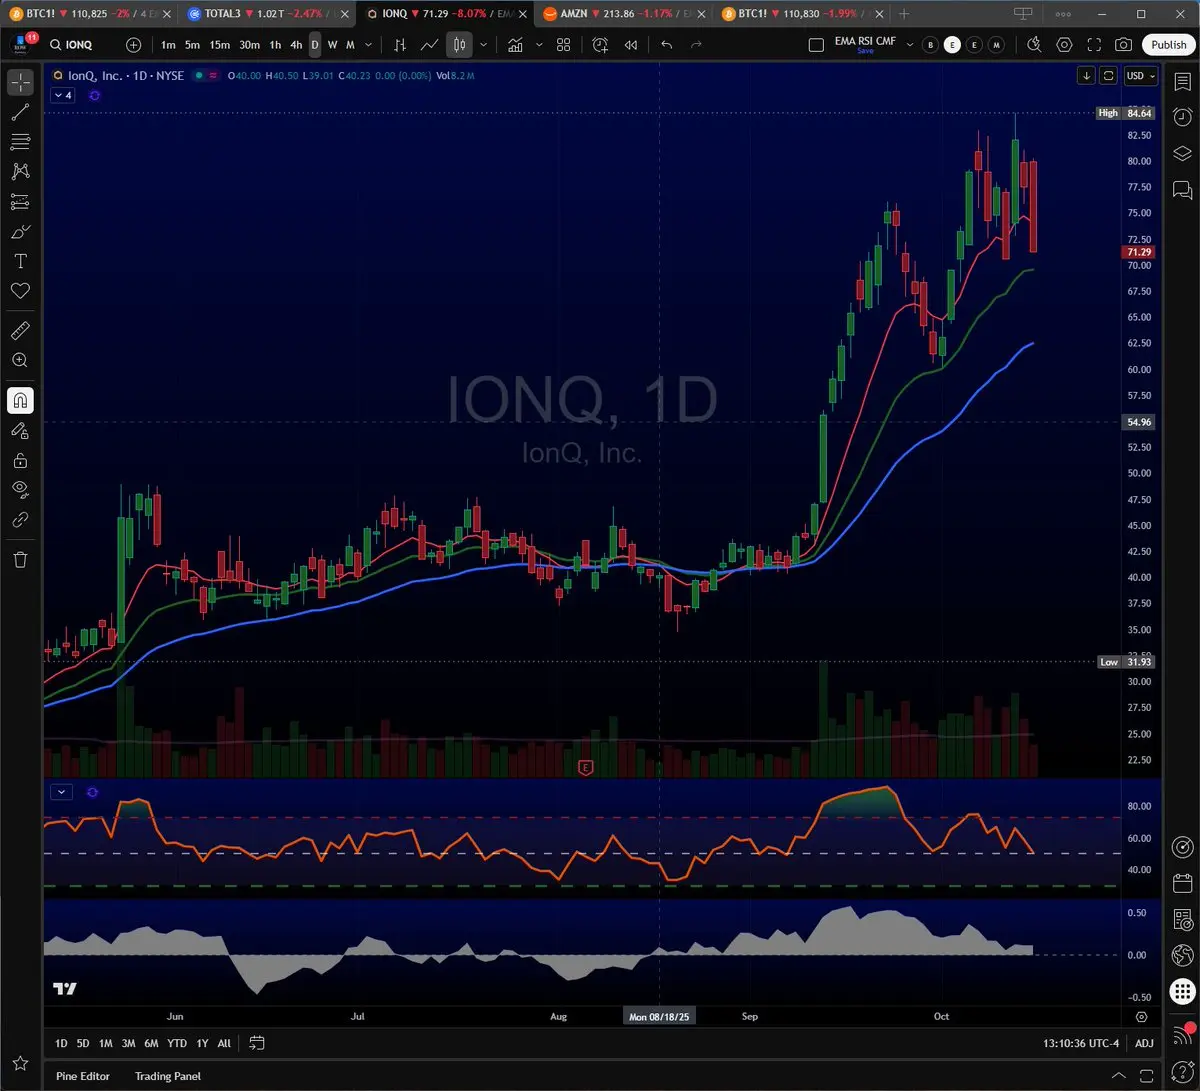Image resolution: width=1200 pixels, height=1091 pixels.
Task: Open the object tree layers panel
Action: pos(1182,153)
